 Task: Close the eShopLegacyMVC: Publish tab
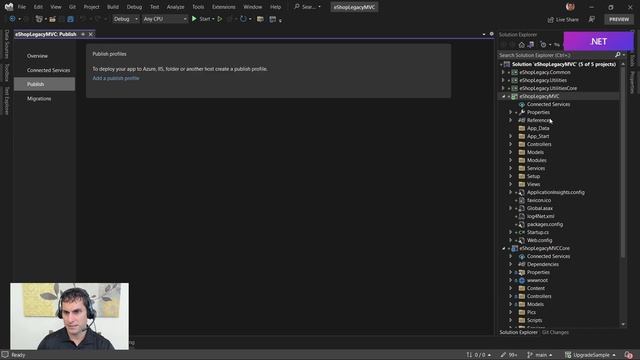pos(91,34)
